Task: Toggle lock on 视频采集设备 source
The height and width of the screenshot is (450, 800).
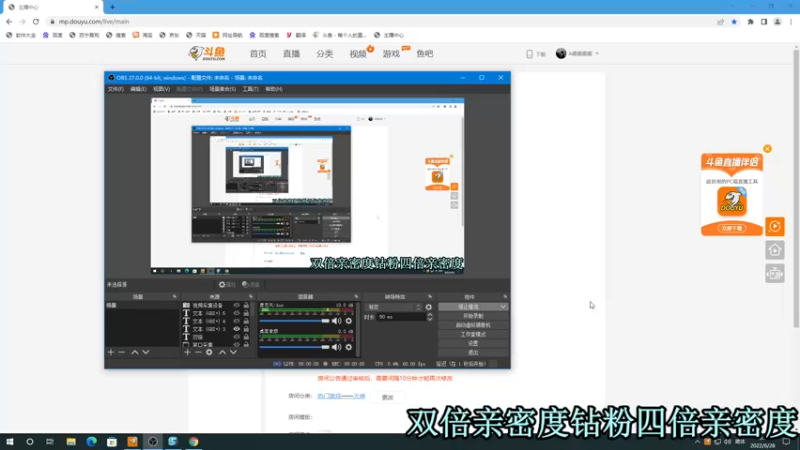Action: click(x=246, y=305)
